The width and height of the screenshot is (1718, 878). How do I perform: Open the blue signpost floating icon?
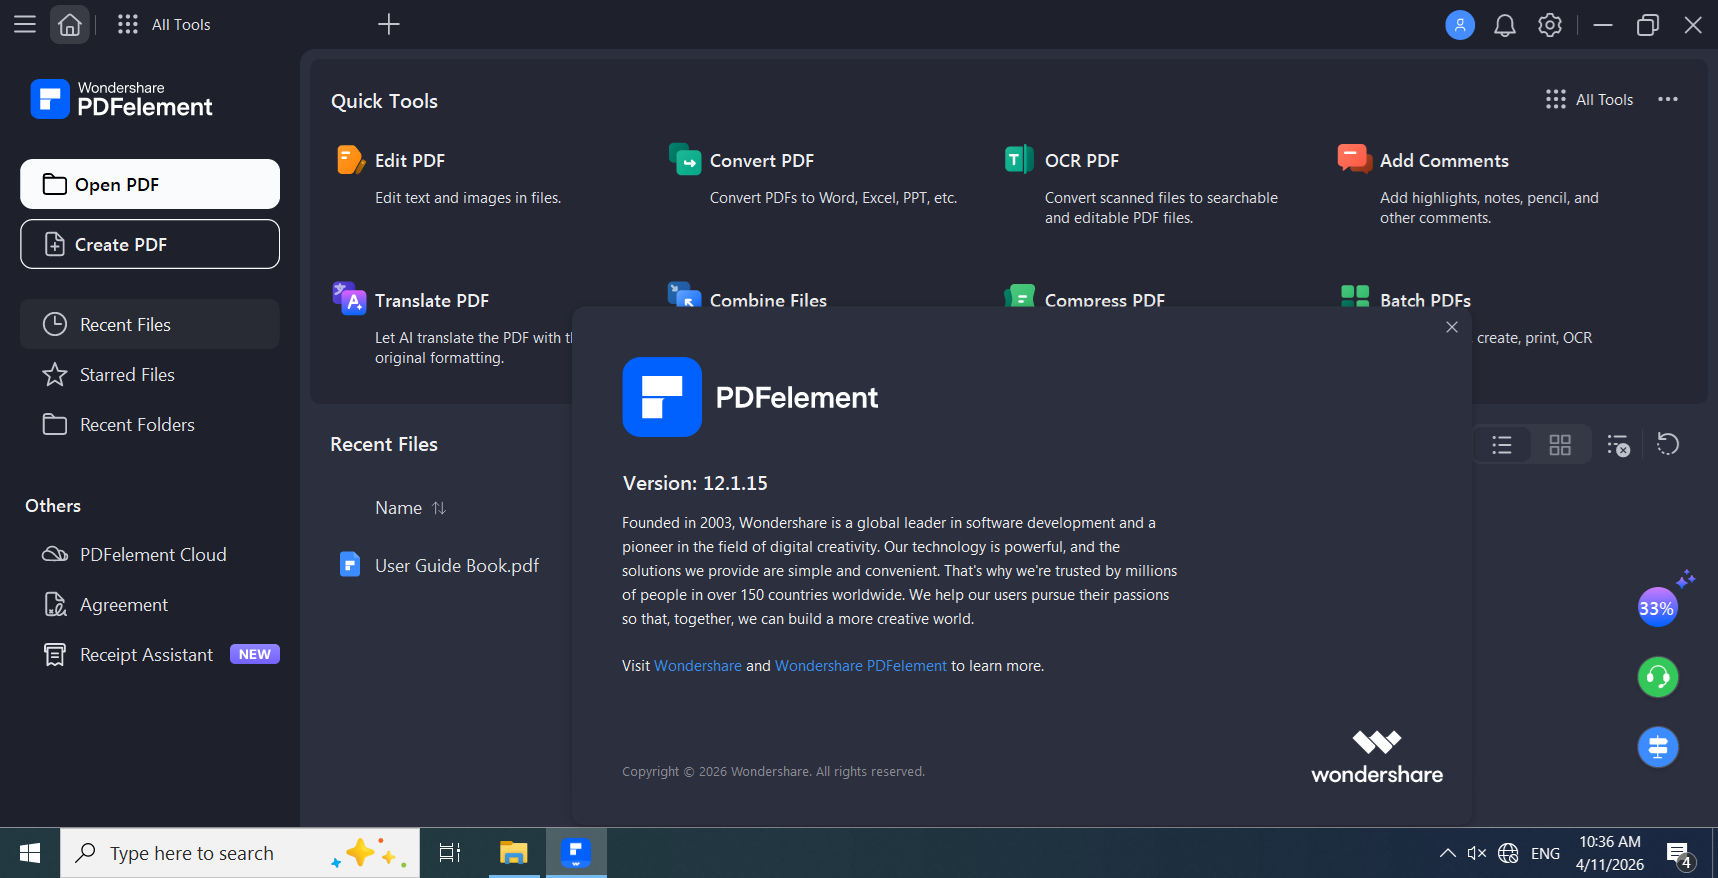click(x=1657, y=747)
